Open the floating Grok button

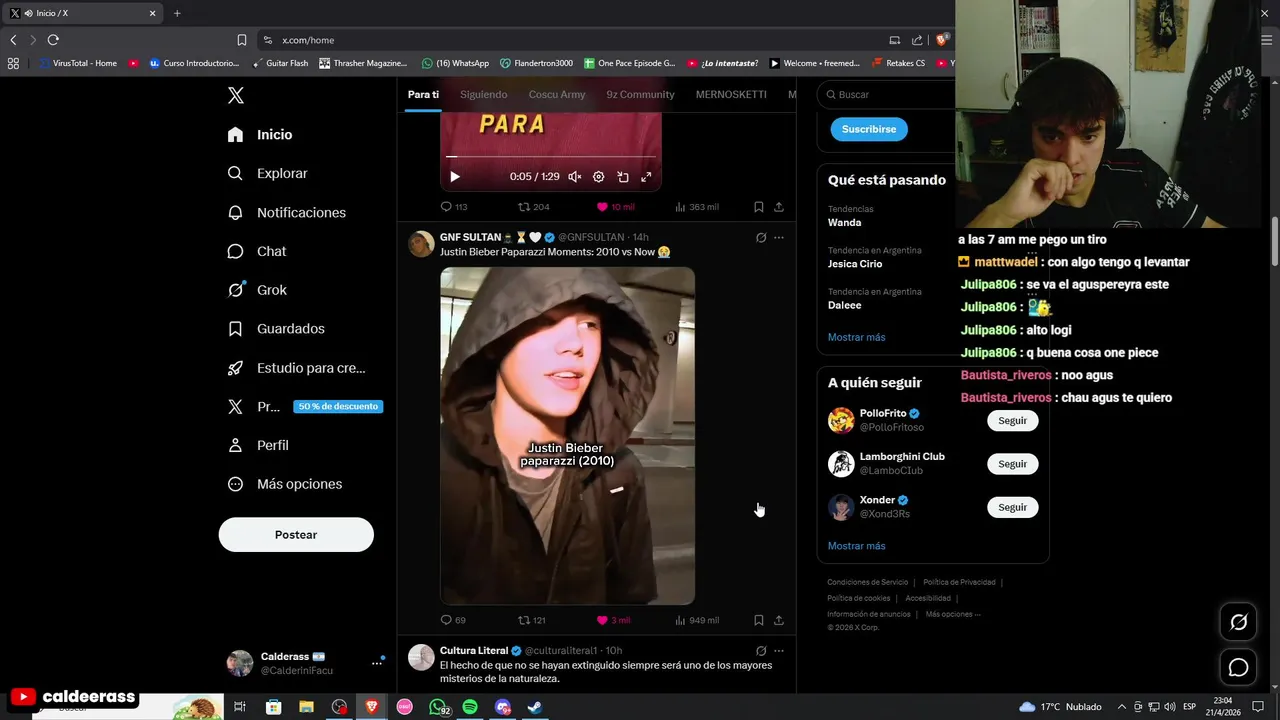coord(1238,623)
